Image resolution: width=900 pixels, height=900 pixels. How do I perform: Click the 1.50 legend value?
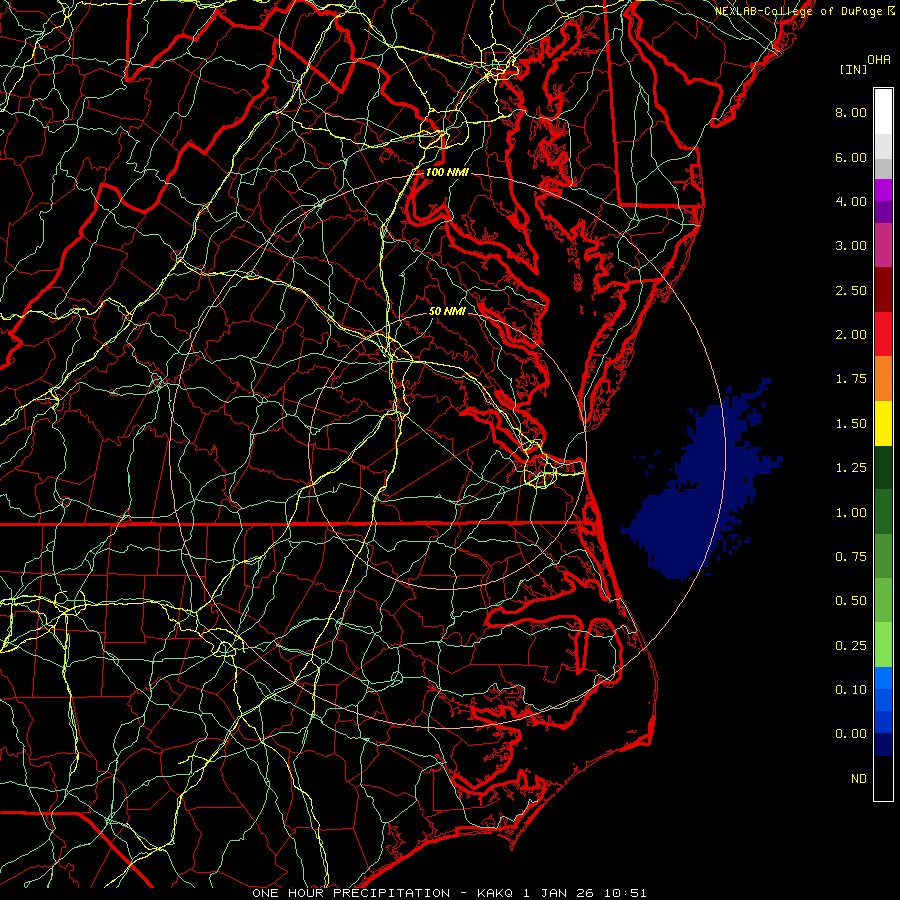(x=851, y=424)
